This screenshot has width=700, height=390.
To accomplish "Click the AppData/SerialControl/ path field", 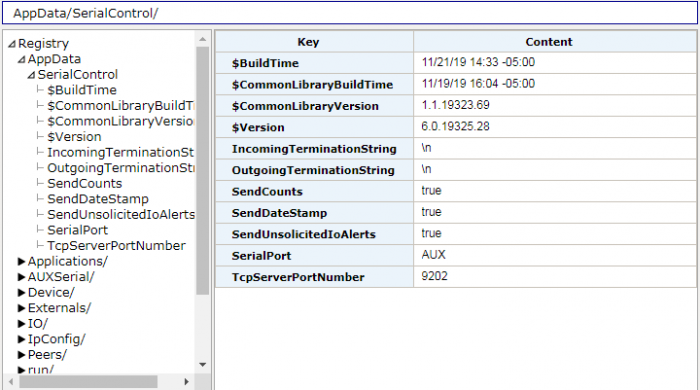I will (x=350, y=13).
